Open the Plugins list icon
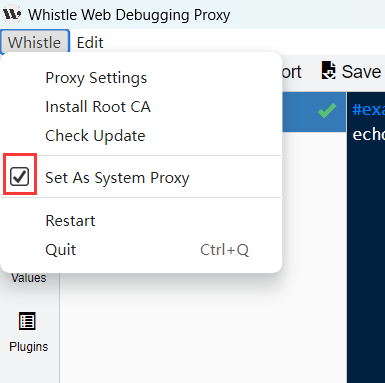Viewport: 385px width, 383px height. pos(27,321)
